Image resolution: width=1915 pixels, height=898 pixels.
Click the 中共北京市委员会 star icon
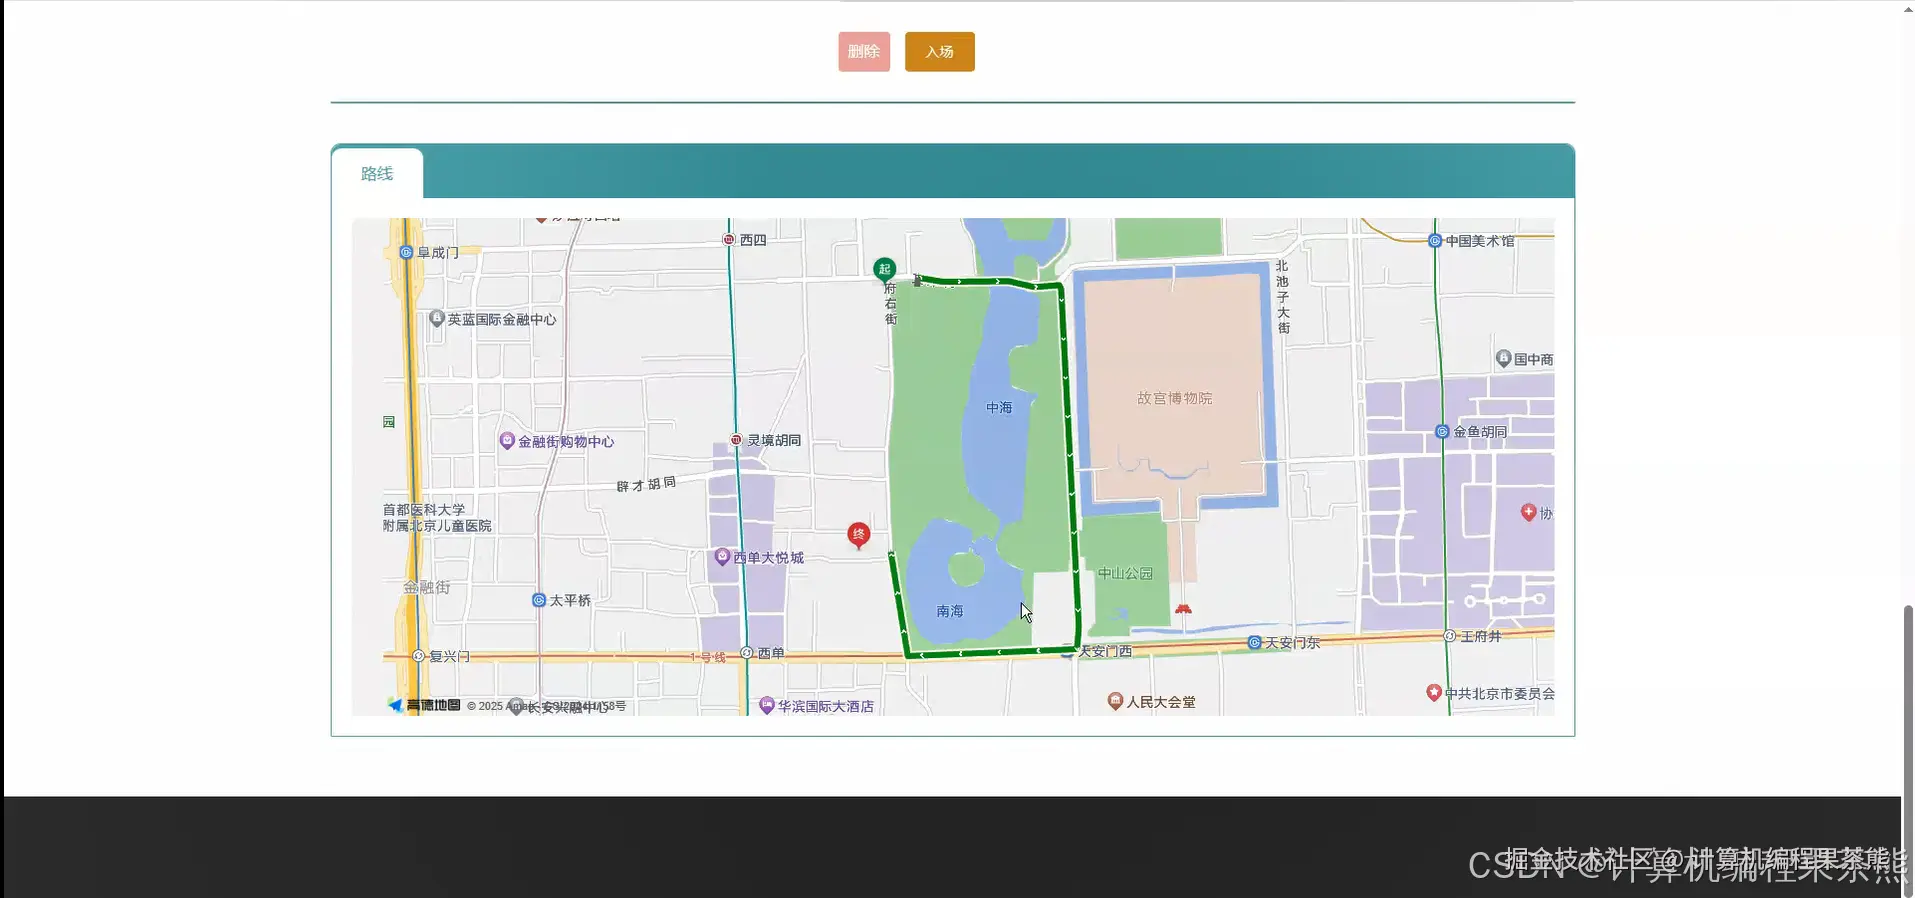click(x=1433, y=692)
